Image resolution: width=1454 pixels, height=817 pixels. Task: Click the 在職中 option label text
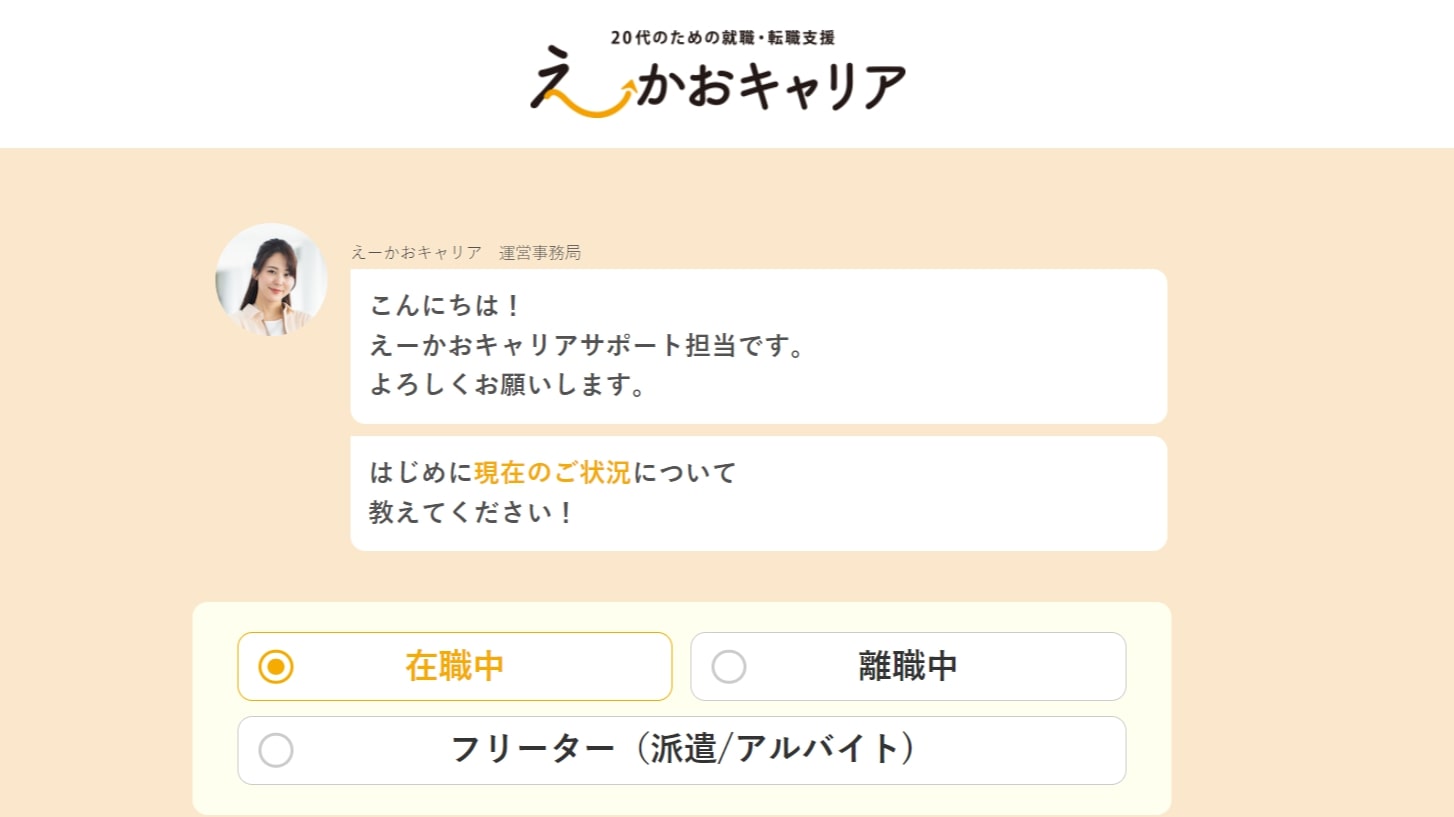454,667
